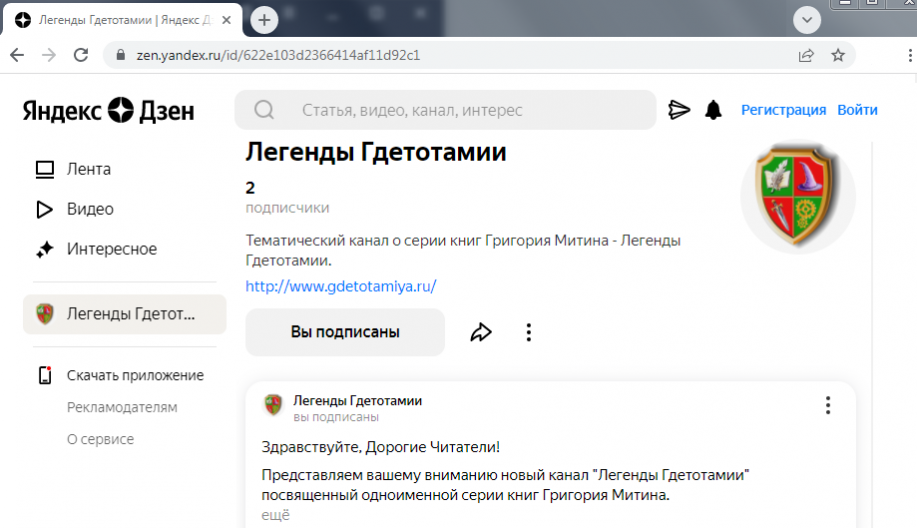Share this page from the address bar

[806, 55]
